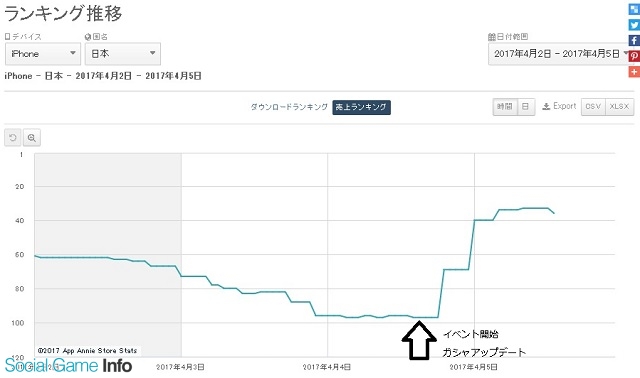Toggle the 日 daily view button
This screenshot has width=640, height=378.
coord(526,107)
